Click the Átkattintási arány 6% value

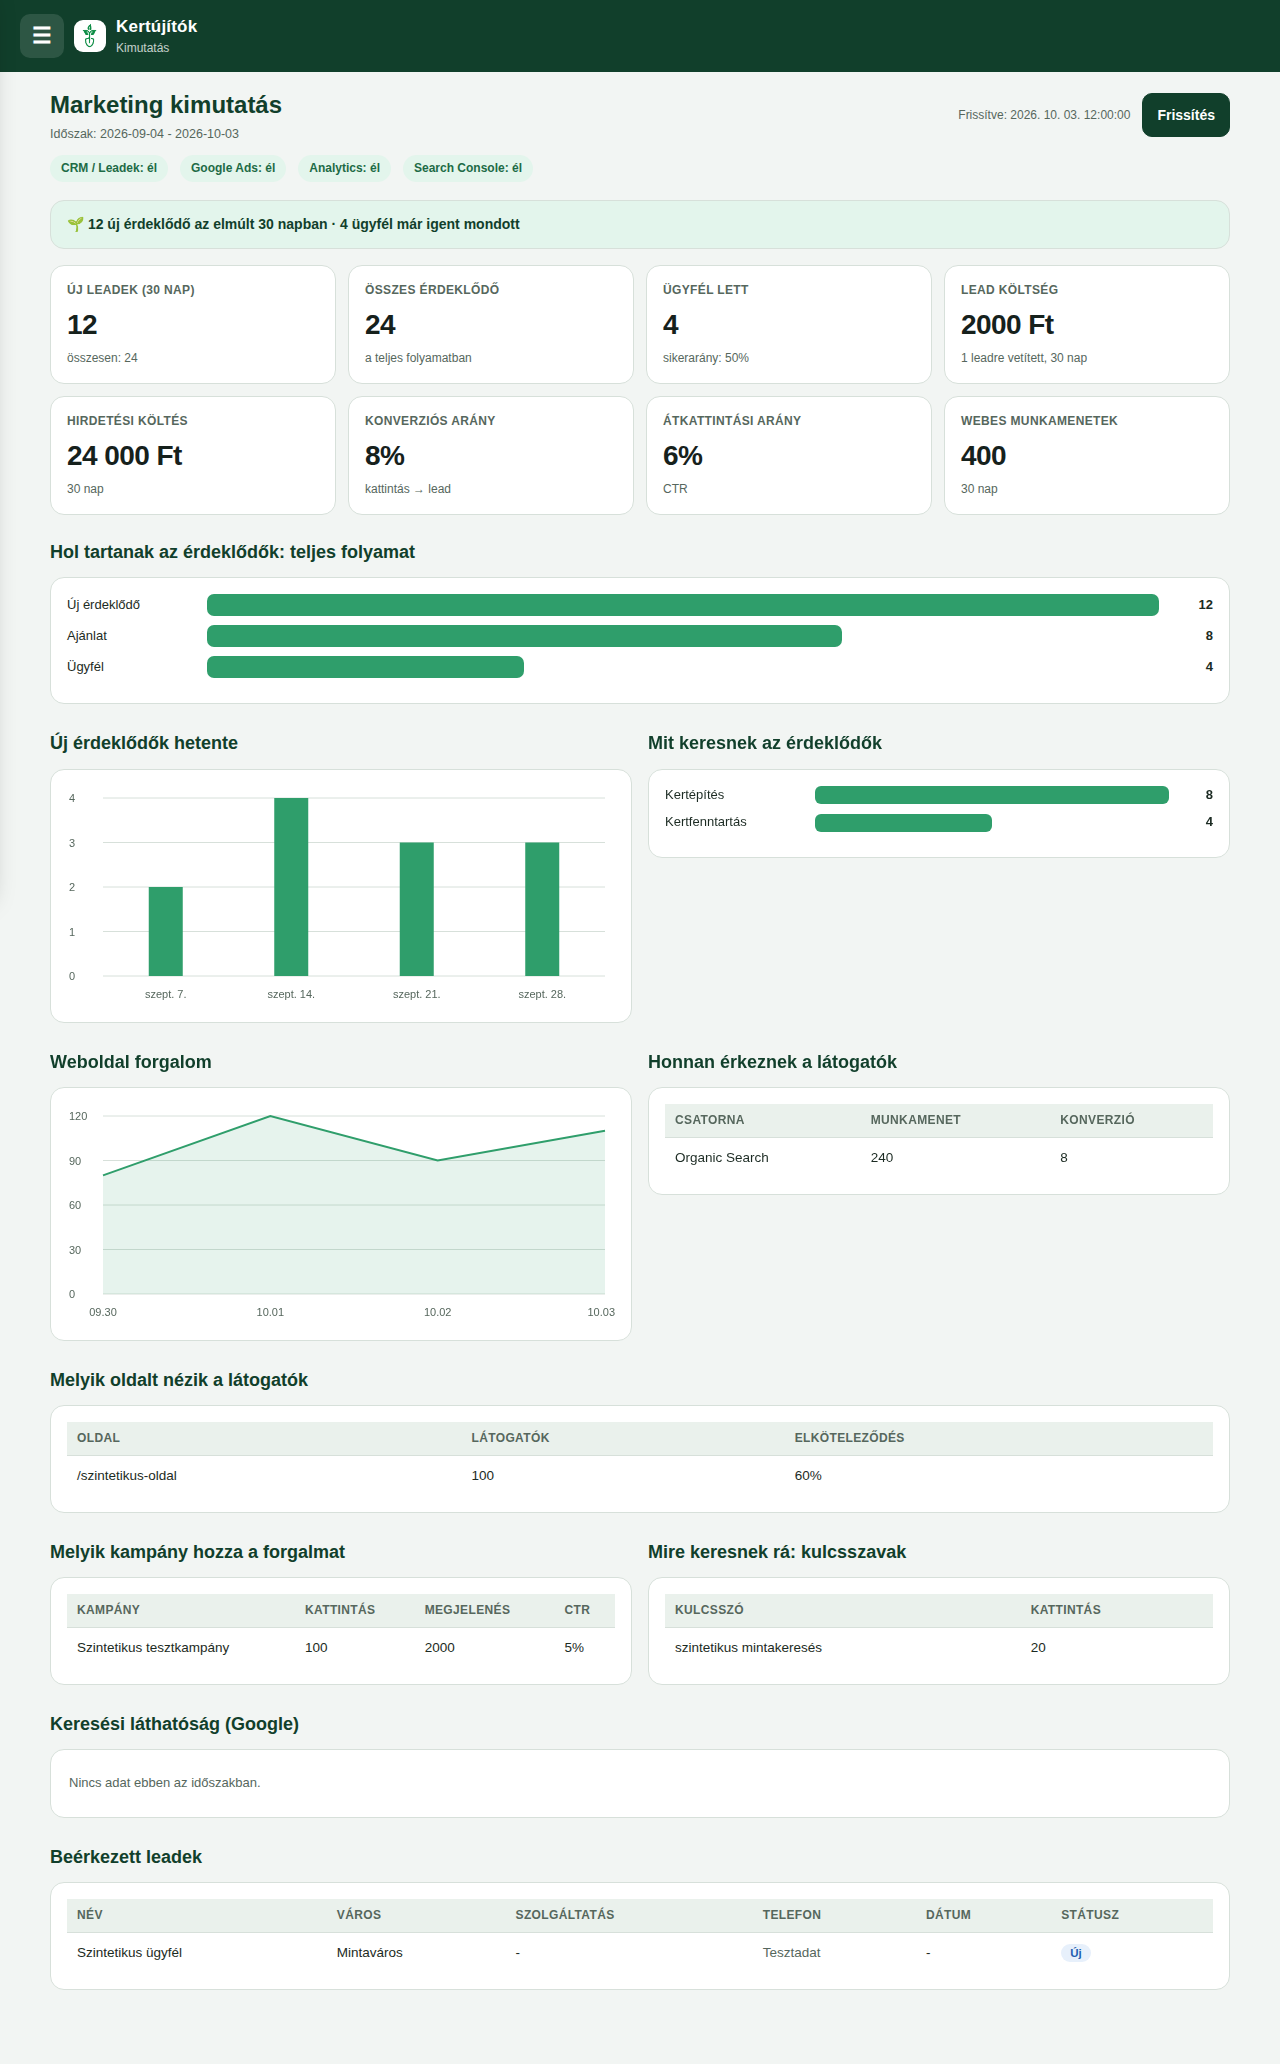tap(683, 456)
